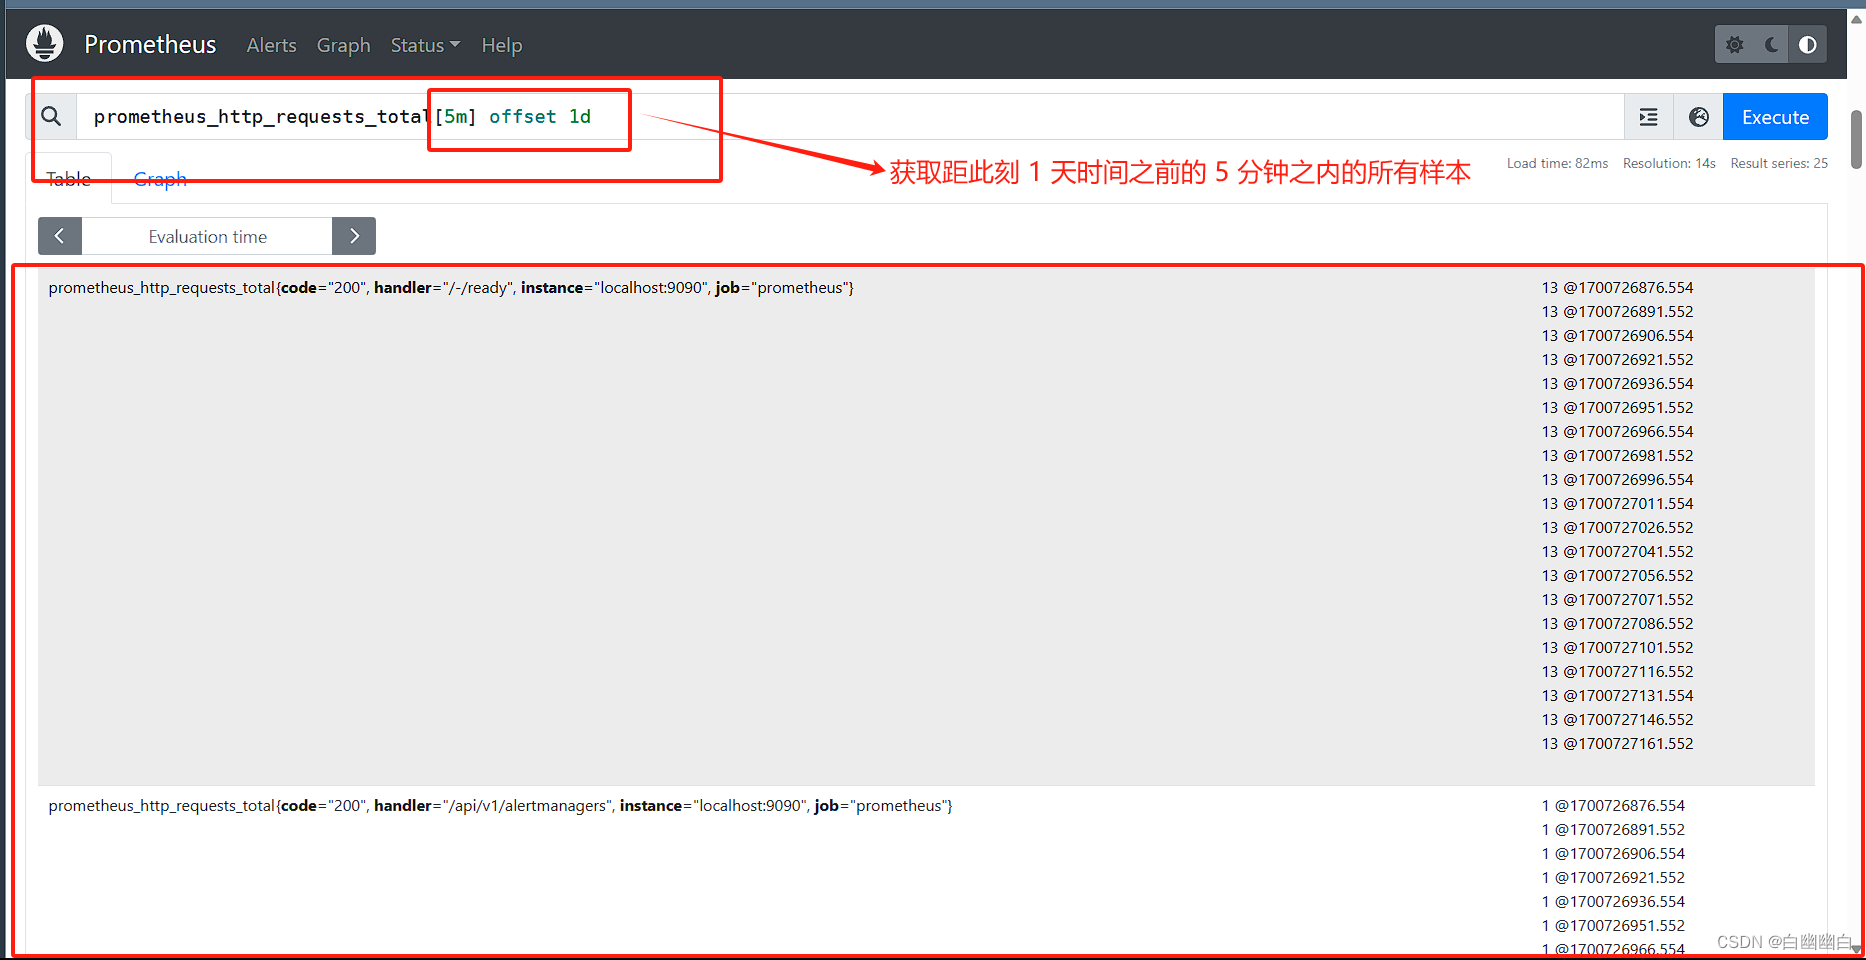This screenshot has height=960, width=1866.
Task: Click sample value 1 @1700726906.554
Action: click(1613, 854)
